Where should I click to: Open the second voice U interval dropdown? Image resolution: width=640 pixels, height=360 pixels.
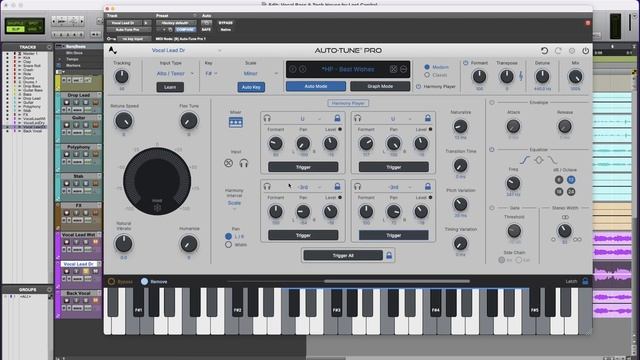click(401, 119)
